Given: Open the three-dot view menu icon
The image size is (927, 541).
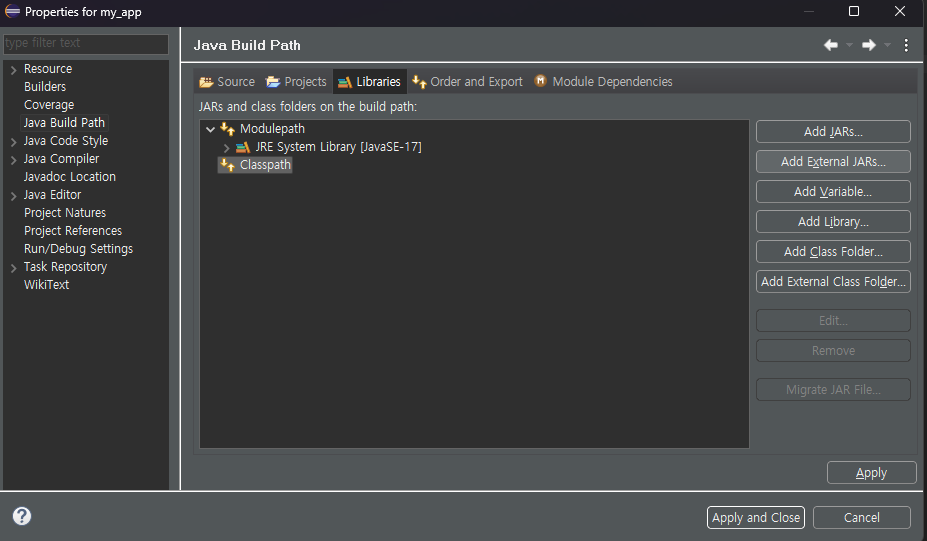Looking at the screenshot, I should click(x=906, y=45).
